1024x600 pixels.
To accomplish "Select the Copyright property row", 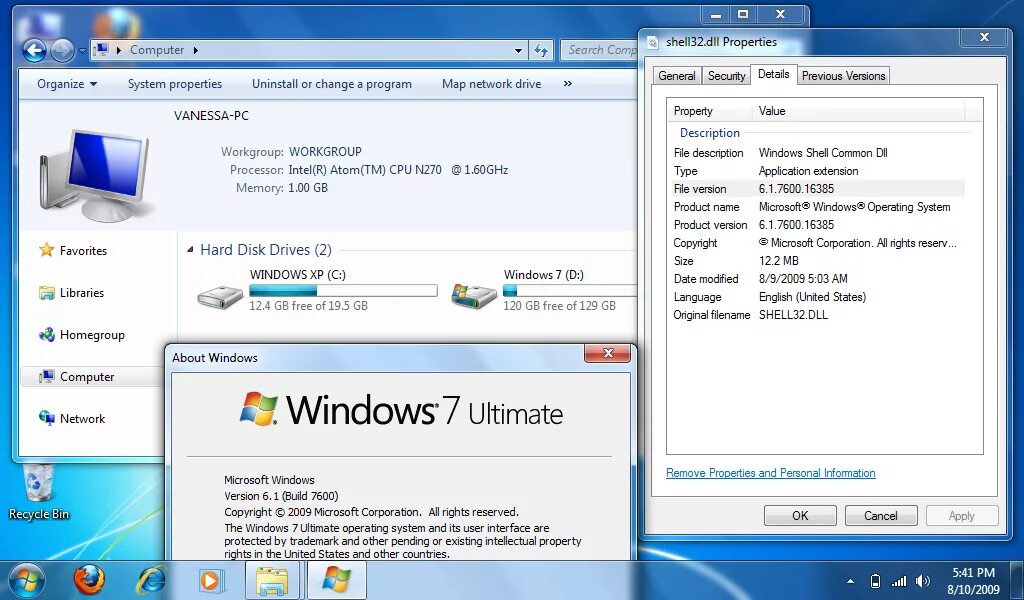I will [x=816, y=243].
